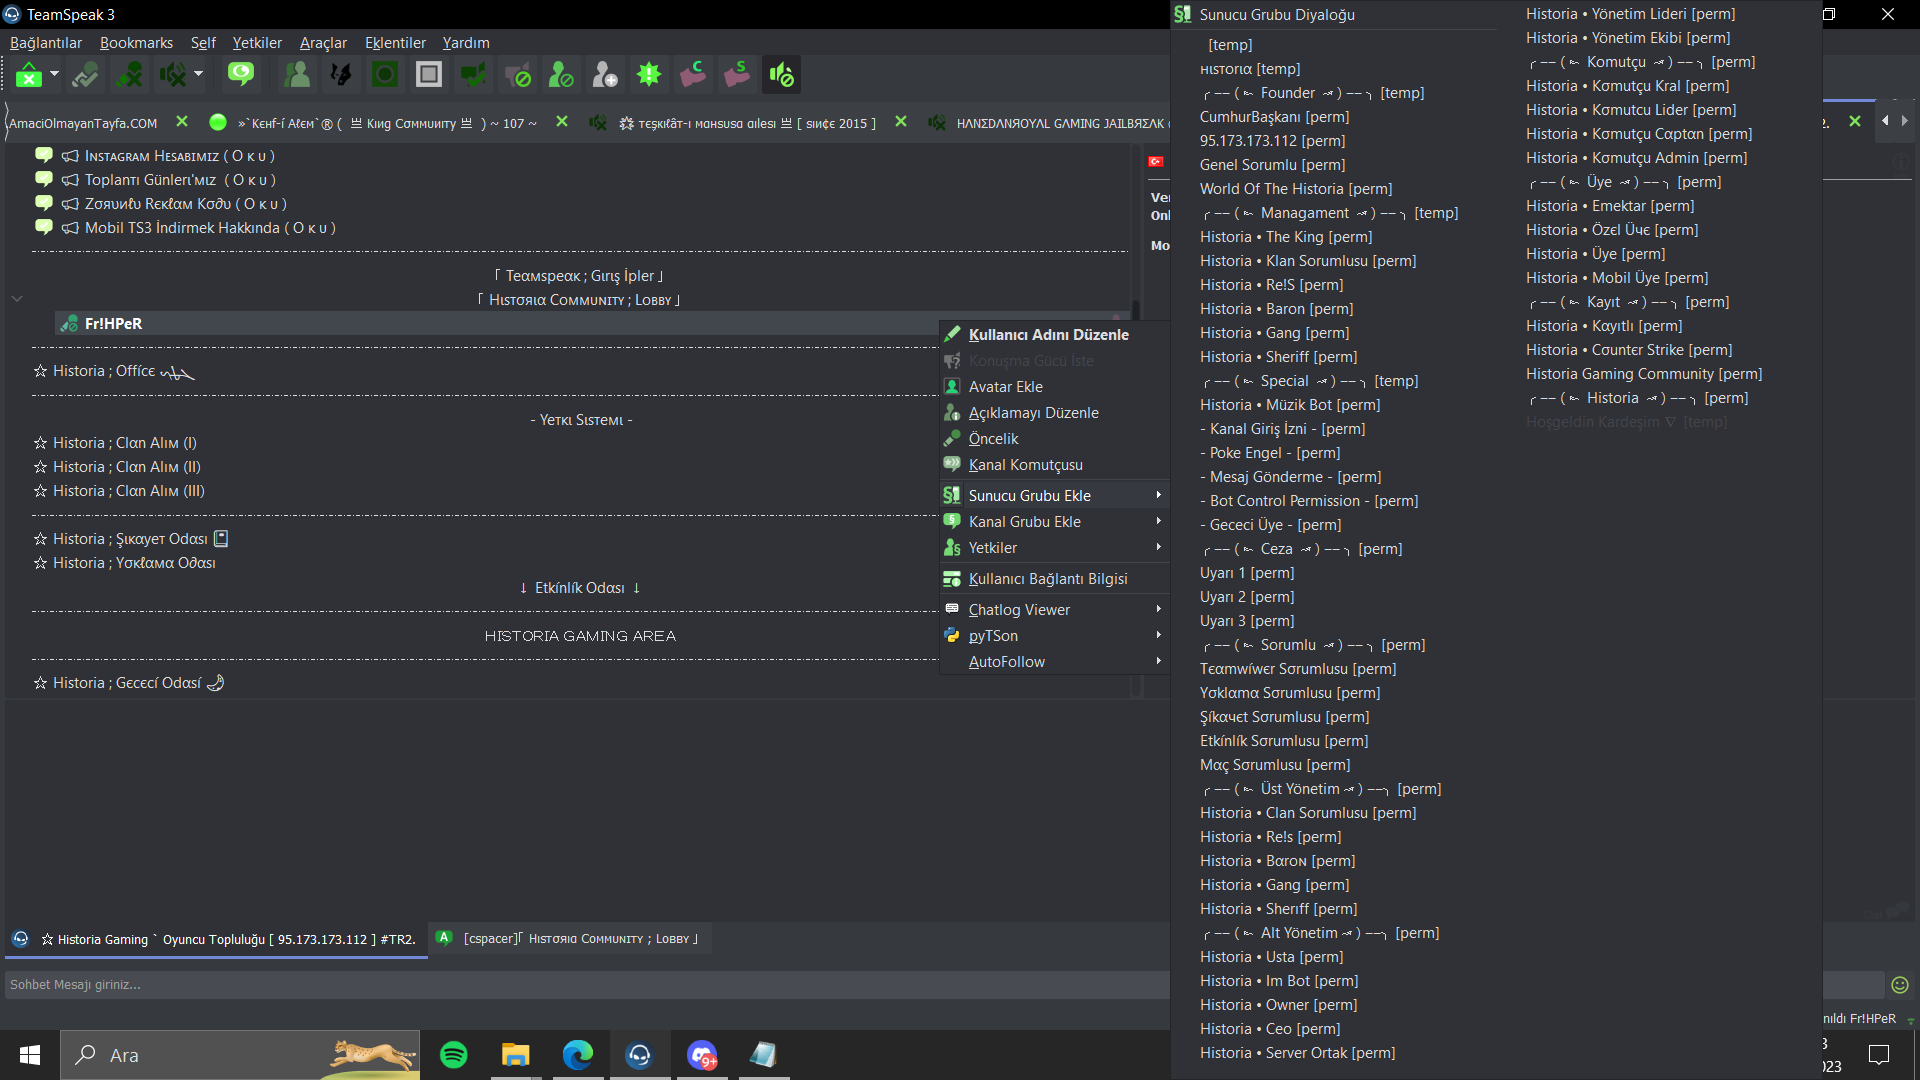The width and height of the screenshot is (1920, 1080).
Task: Switch to the AmaciOlmayanTayfa.COM server tab
Action: pos(83,123)
